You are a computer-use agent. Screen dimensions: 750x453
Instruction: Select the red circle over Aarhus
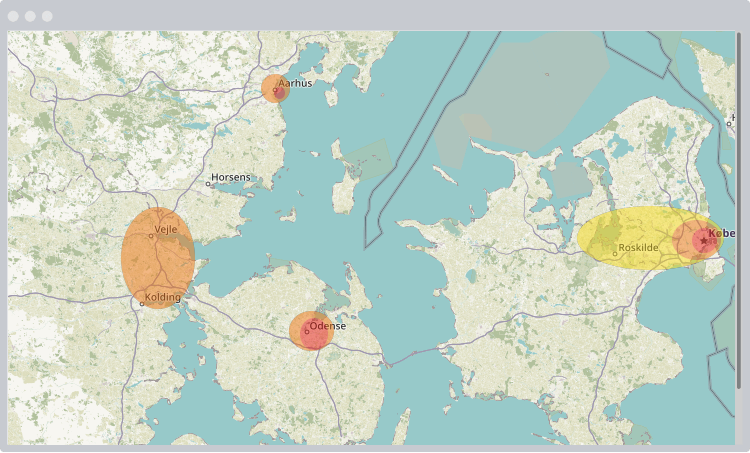click(x=280, y=92)
